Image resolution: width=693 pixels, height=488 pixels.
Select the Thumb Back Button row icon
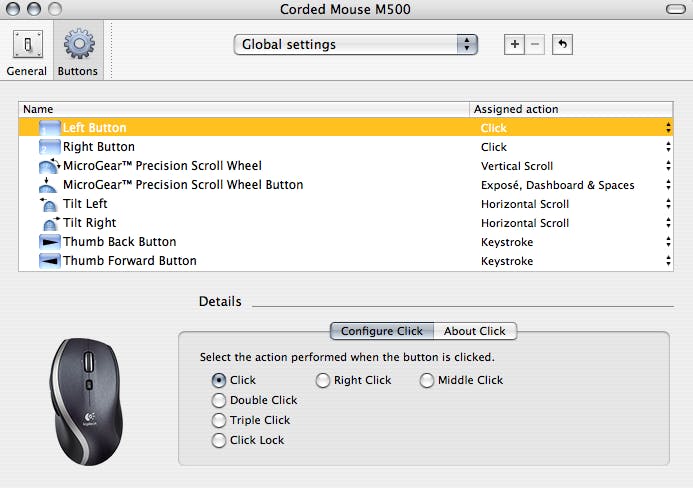(49, 242)
